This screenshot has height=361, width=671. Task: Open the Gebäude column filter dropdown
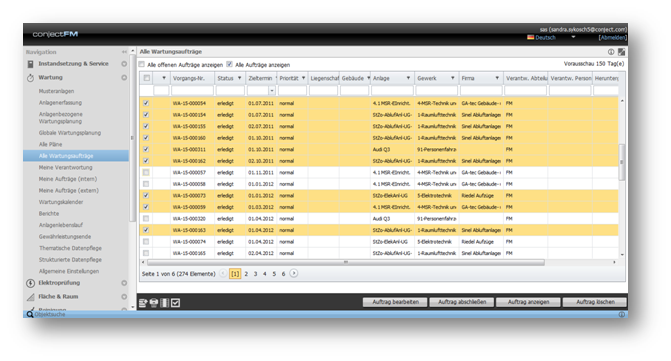368,78
